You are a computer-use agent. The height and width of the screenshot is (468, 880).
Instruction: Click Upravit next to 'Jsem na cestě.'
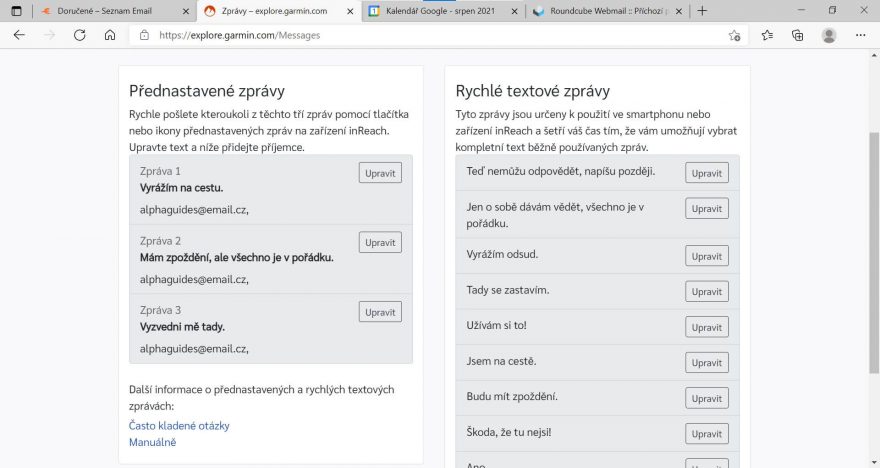[x=707, y=363]
